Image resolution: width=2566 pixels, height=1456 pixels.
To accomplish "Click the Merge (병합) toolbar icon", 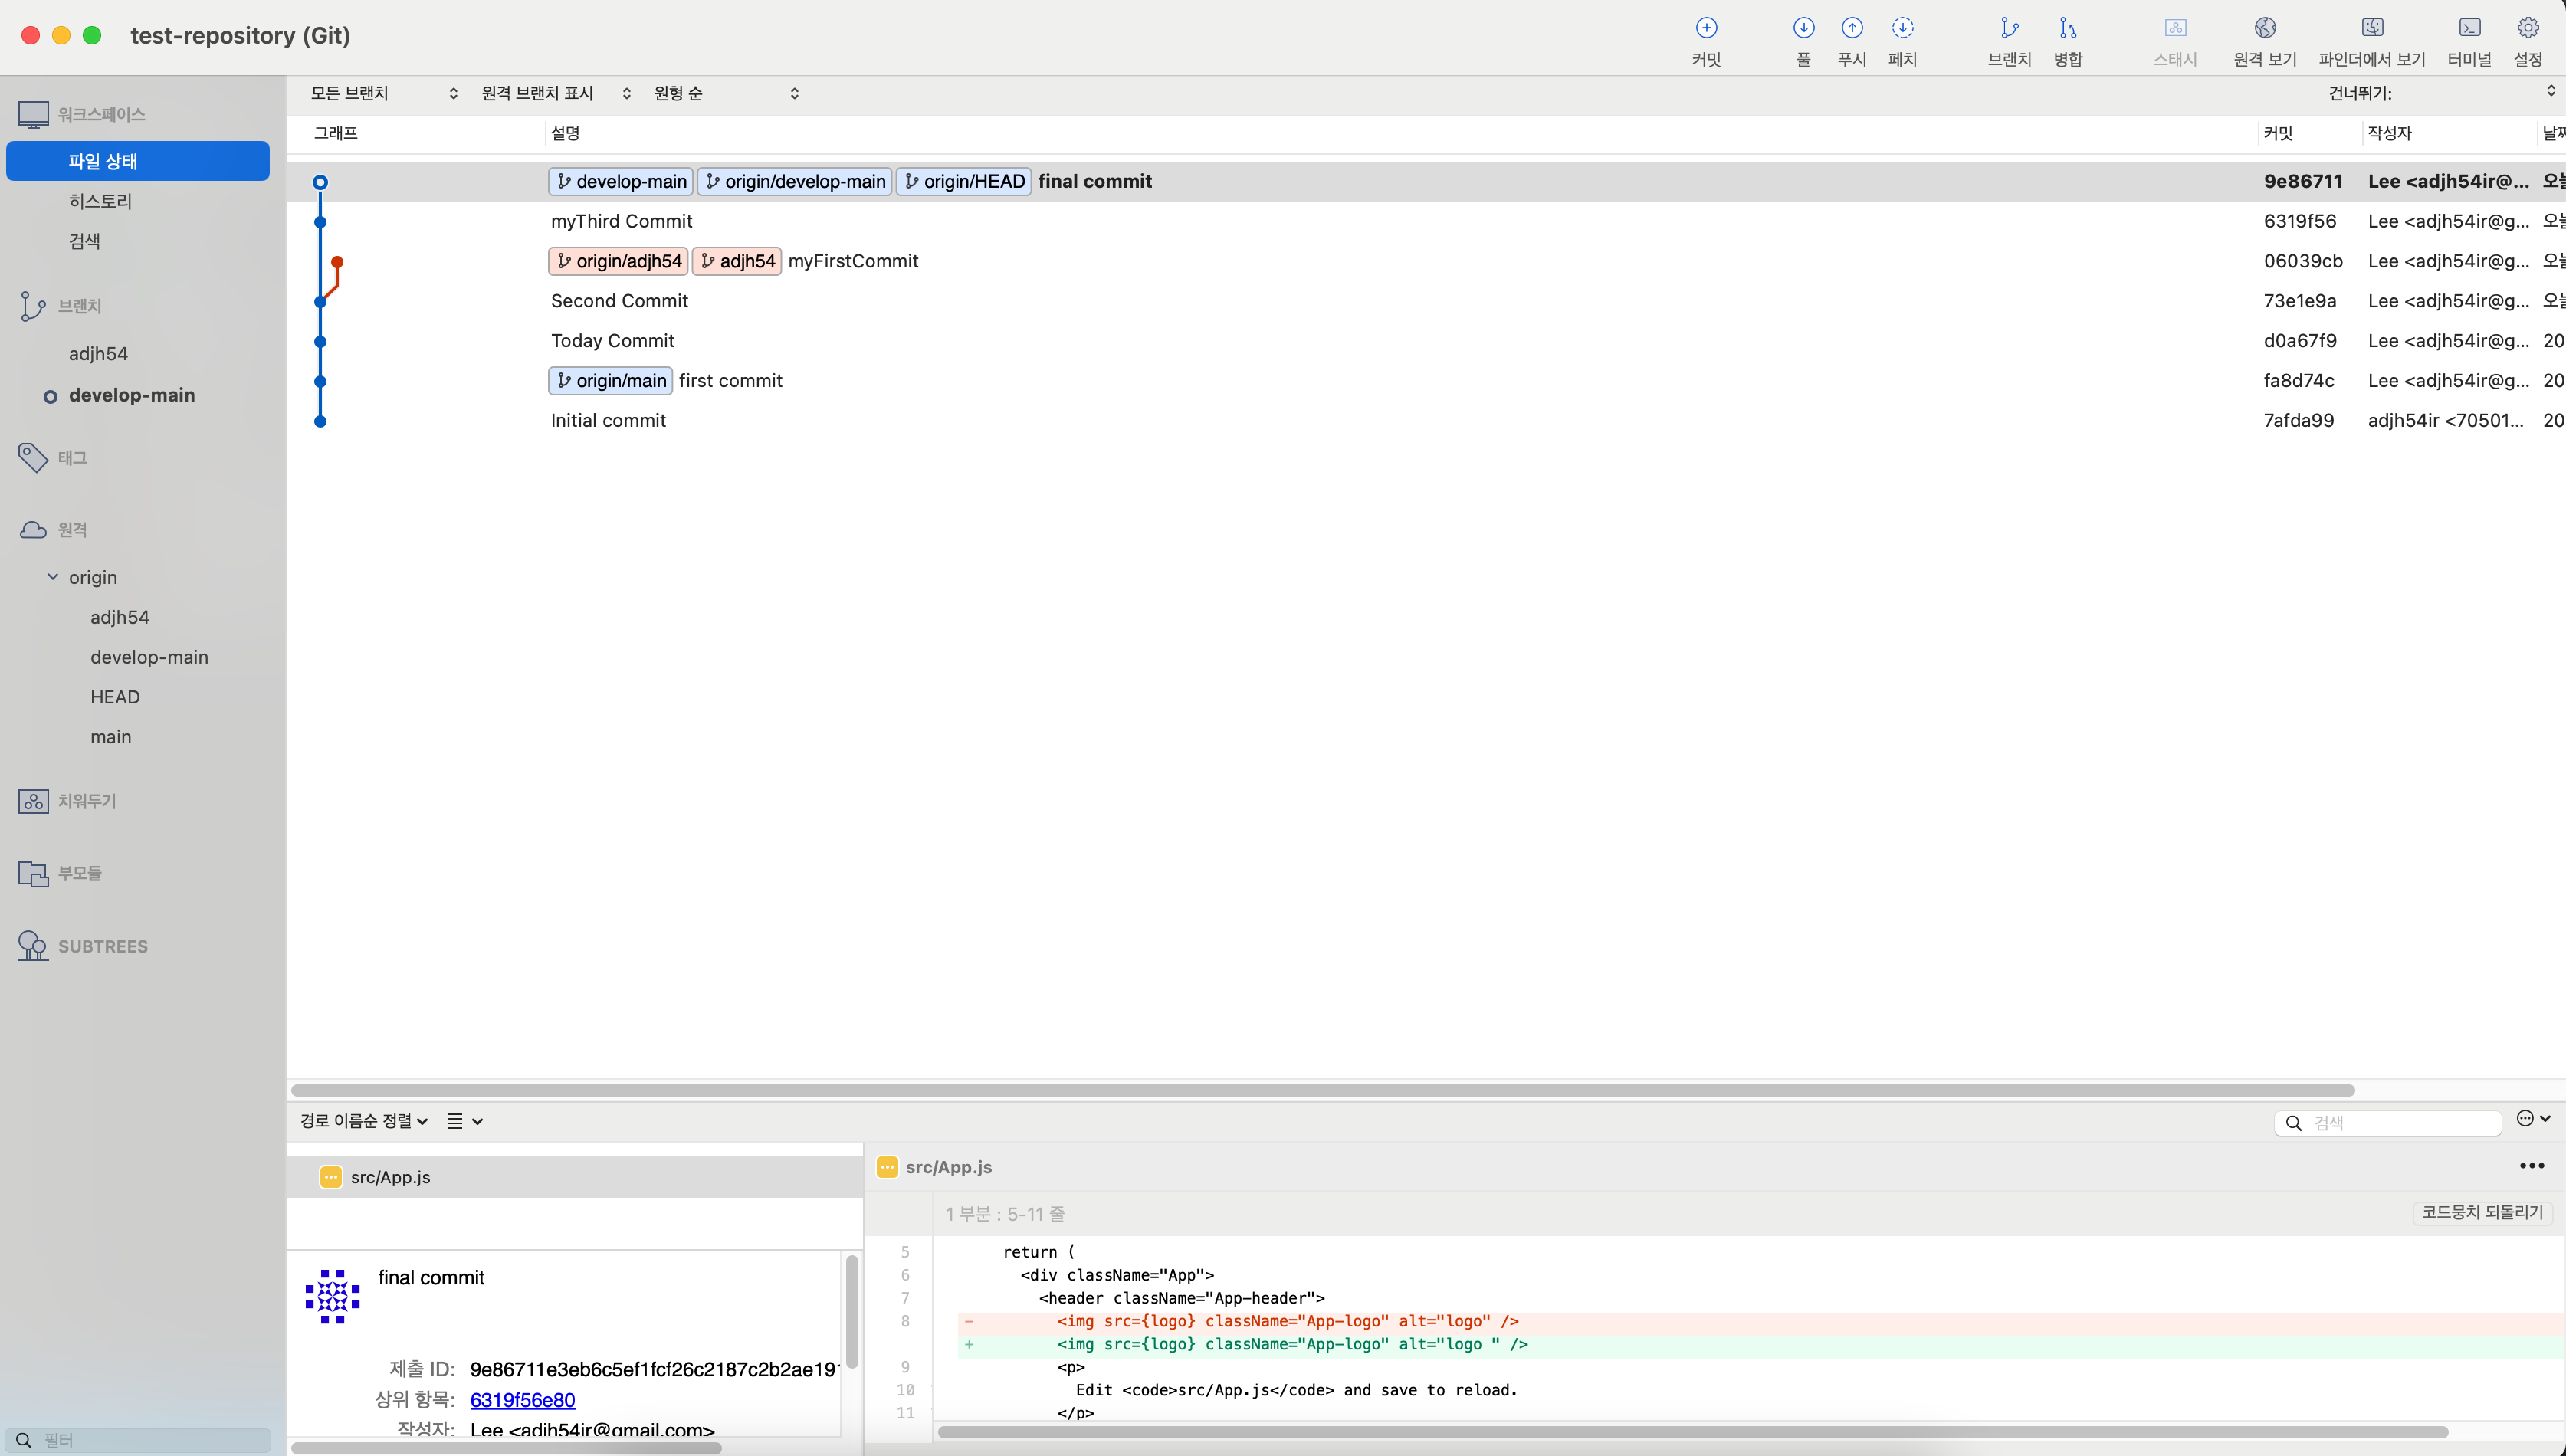I will tap(2067, 29).
